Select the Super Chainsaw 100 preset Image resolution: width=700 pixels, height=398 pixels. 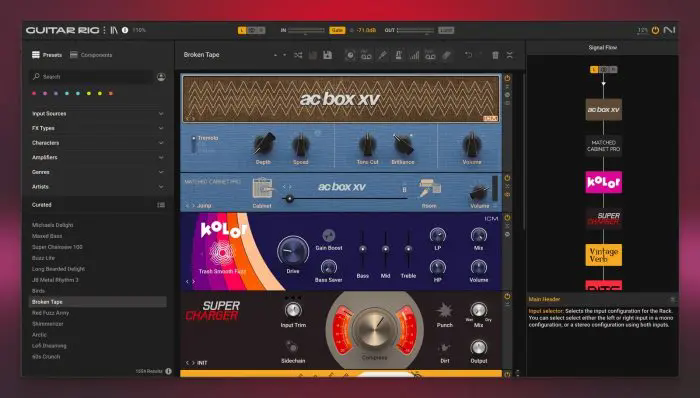98,247
